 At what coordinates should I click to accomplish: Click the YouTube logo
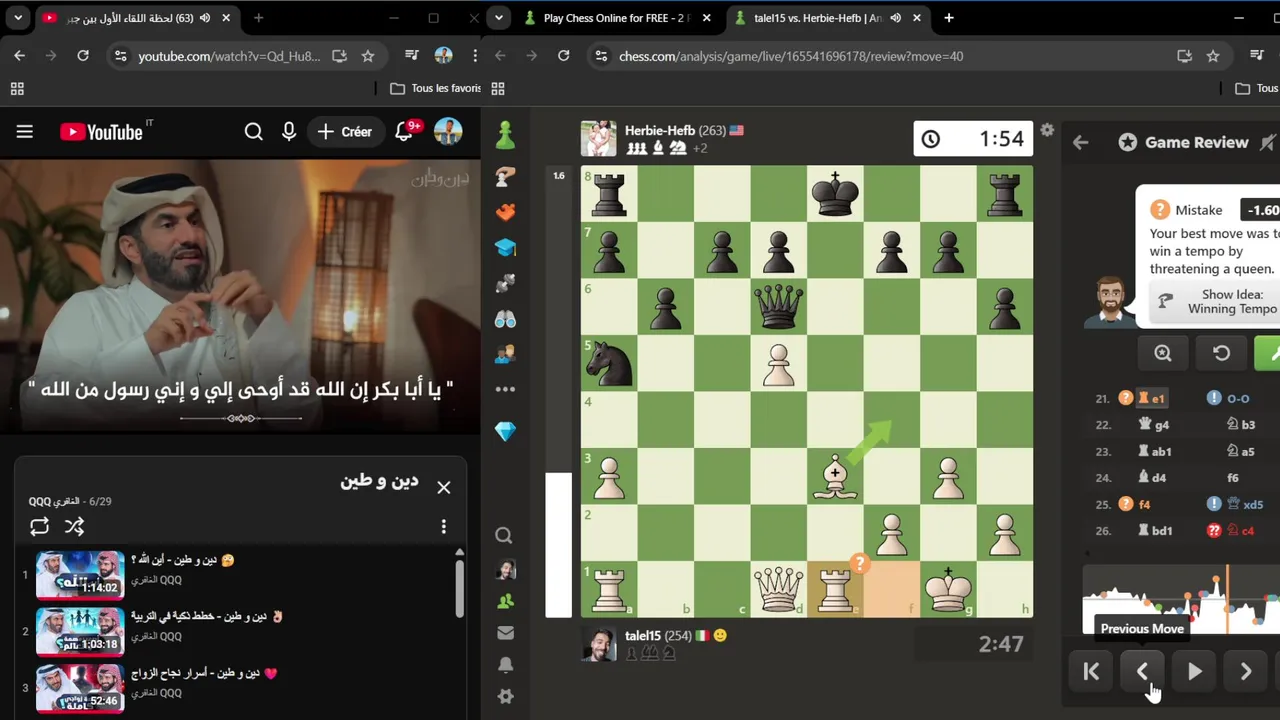tap(101, 132)
